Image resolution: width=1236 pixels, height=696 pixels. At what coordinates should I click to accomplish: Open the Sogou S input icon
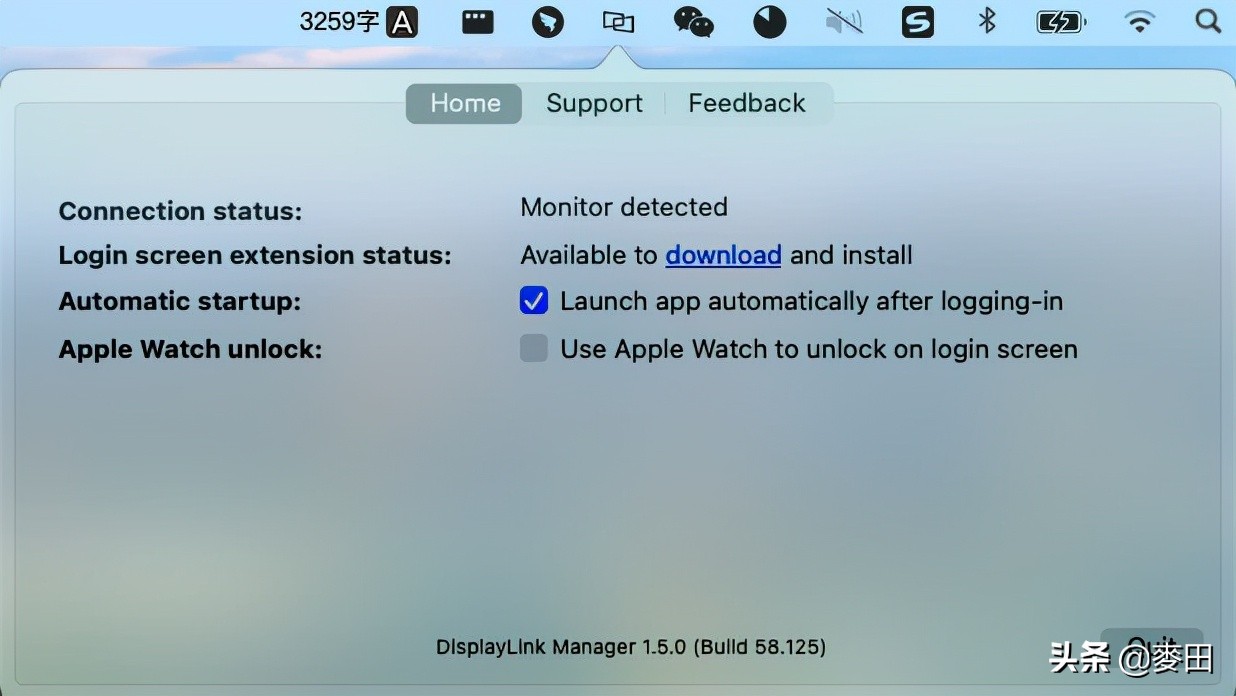pyautogui.click(x=918, y=22)
